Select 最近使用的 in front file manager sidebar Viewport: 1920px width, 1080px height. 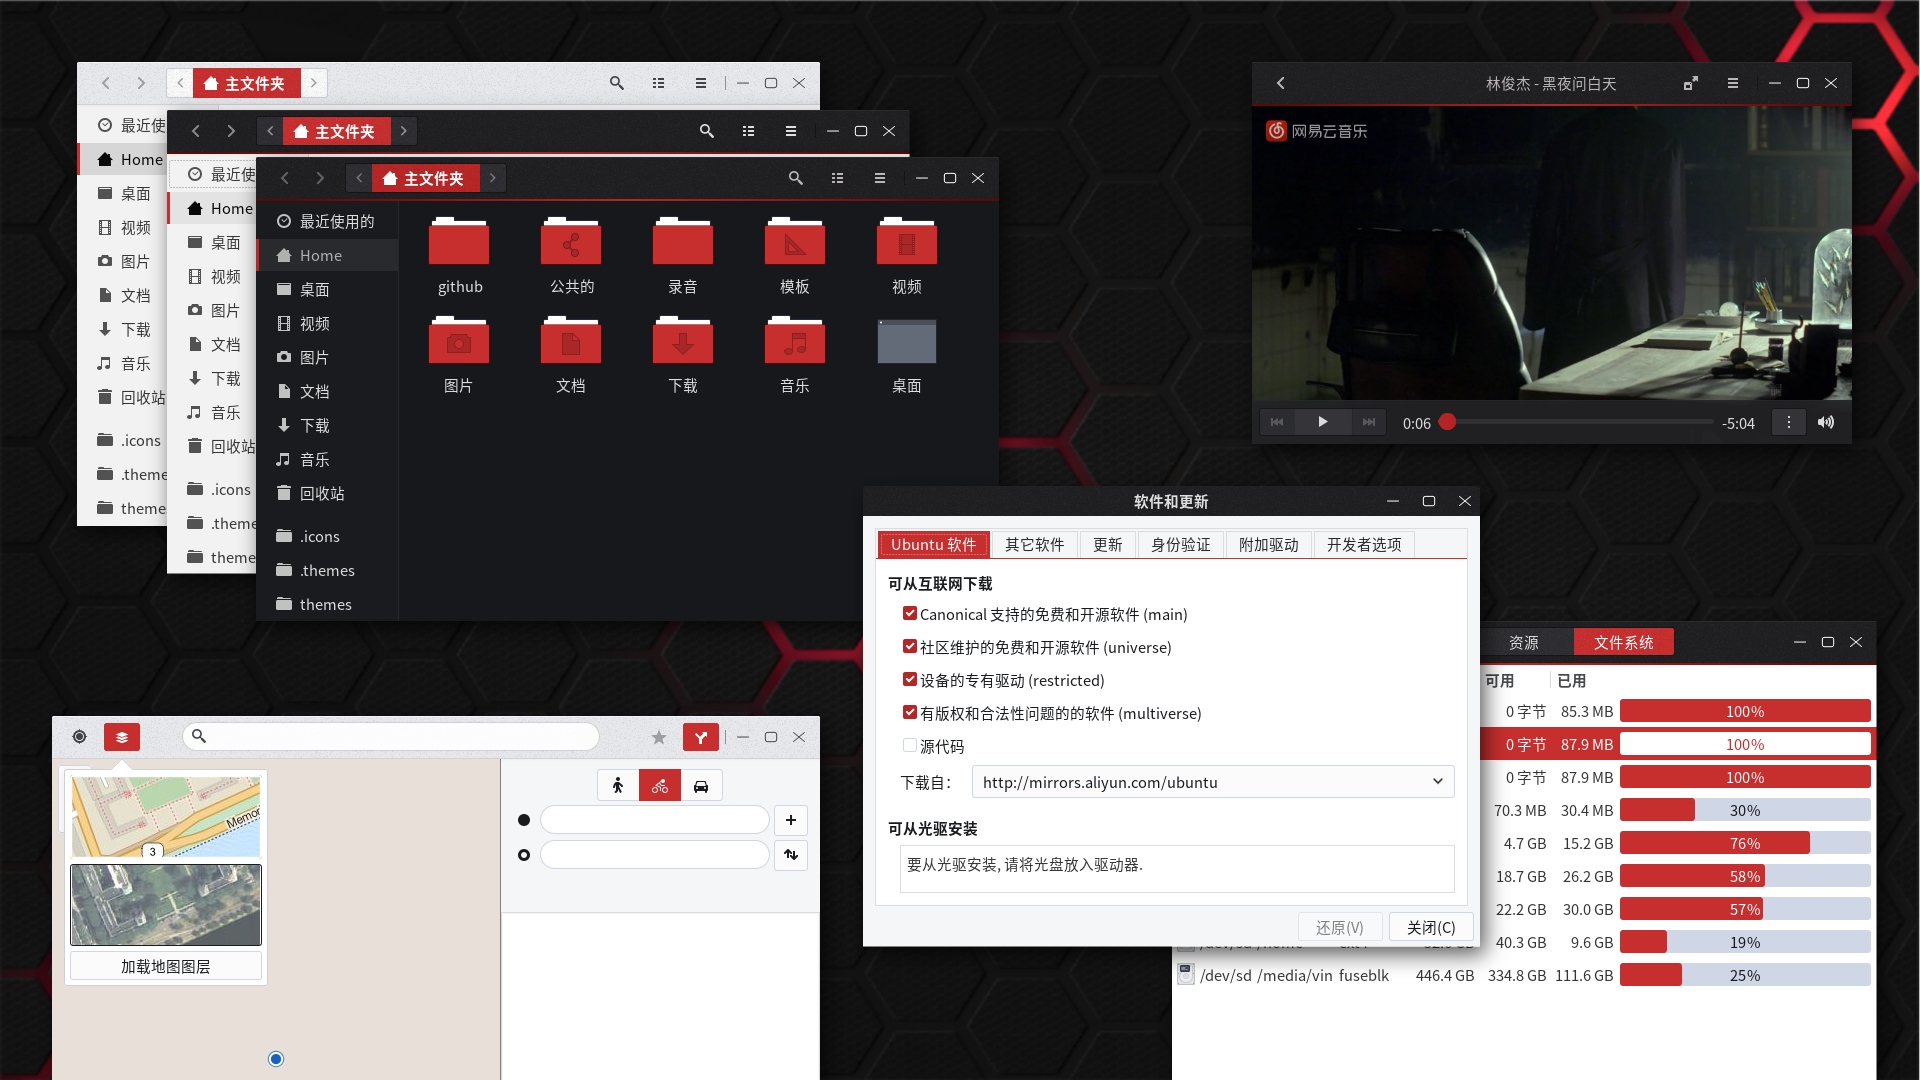click(327, 221)
